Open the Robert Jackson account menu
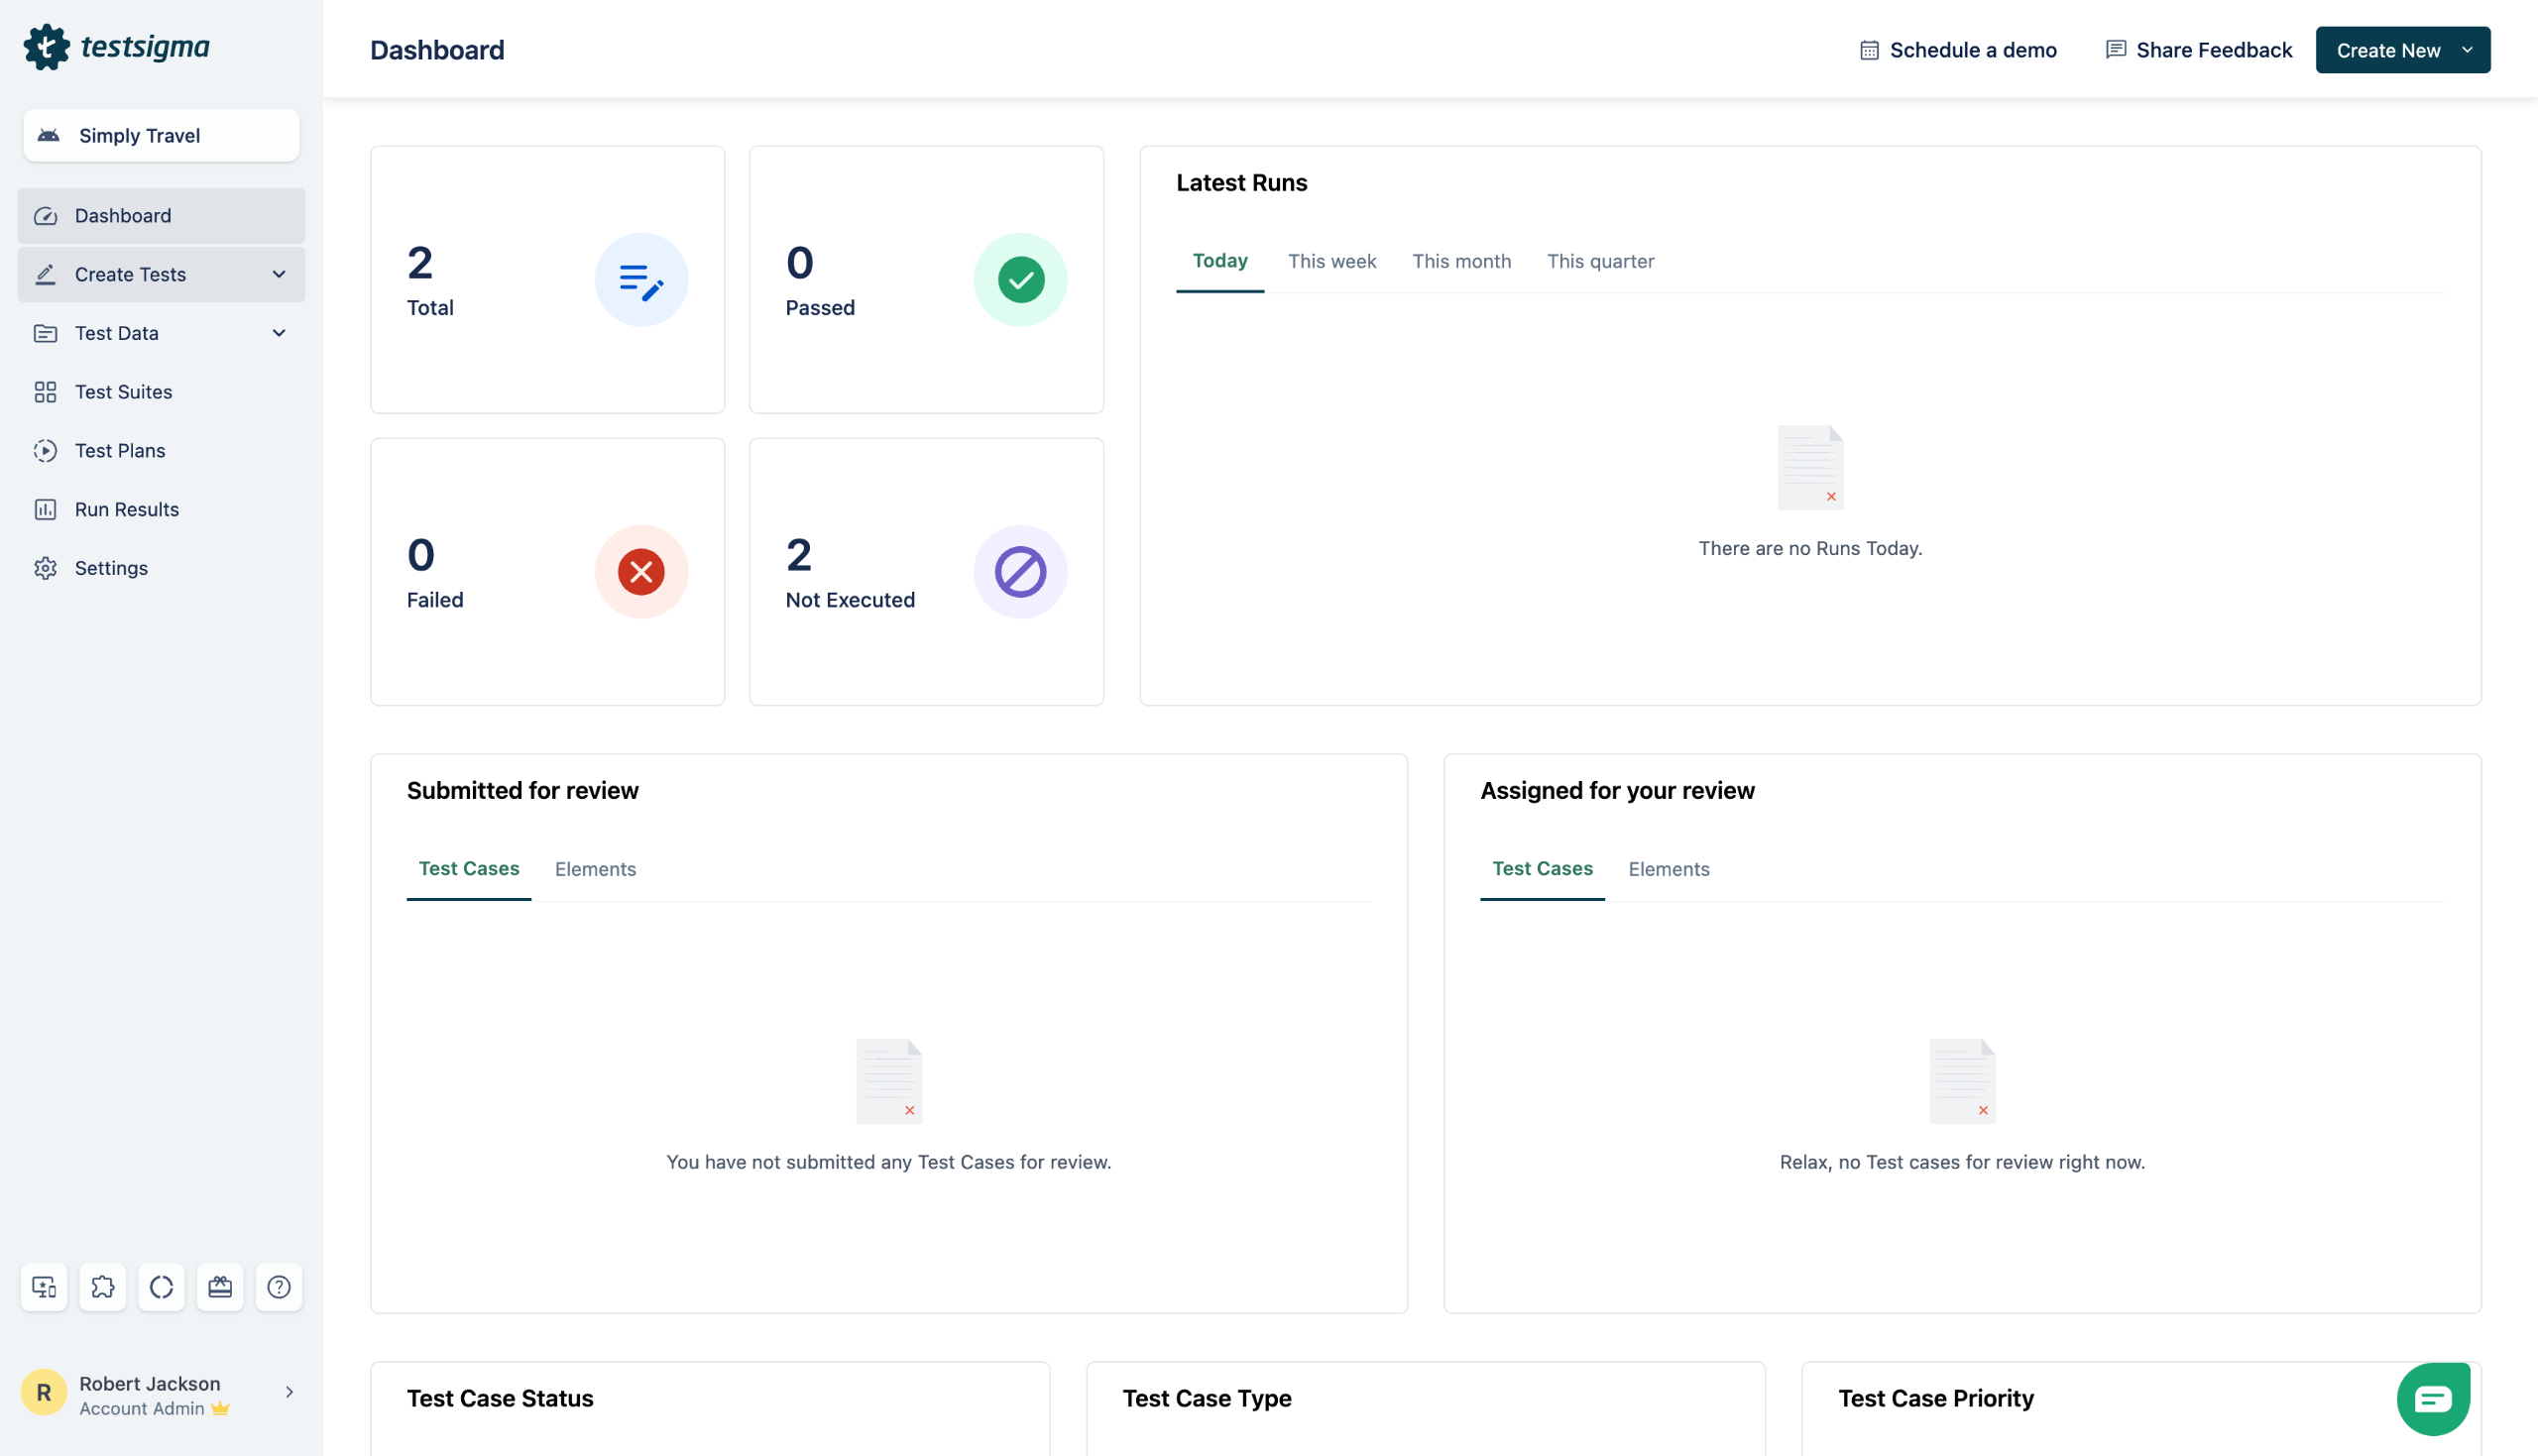This screenshot has width=2538, height=1456. [x=161, y=1394]
